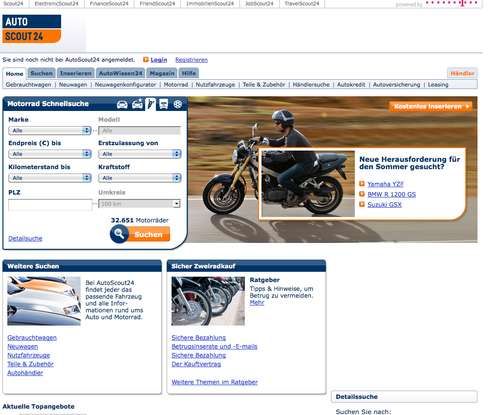Image resolution: width=500 pixels, height=415 pixels.
Task: Open the Endpreis bis dropdown
Action: pyautogui.click(x=50, y=154)
